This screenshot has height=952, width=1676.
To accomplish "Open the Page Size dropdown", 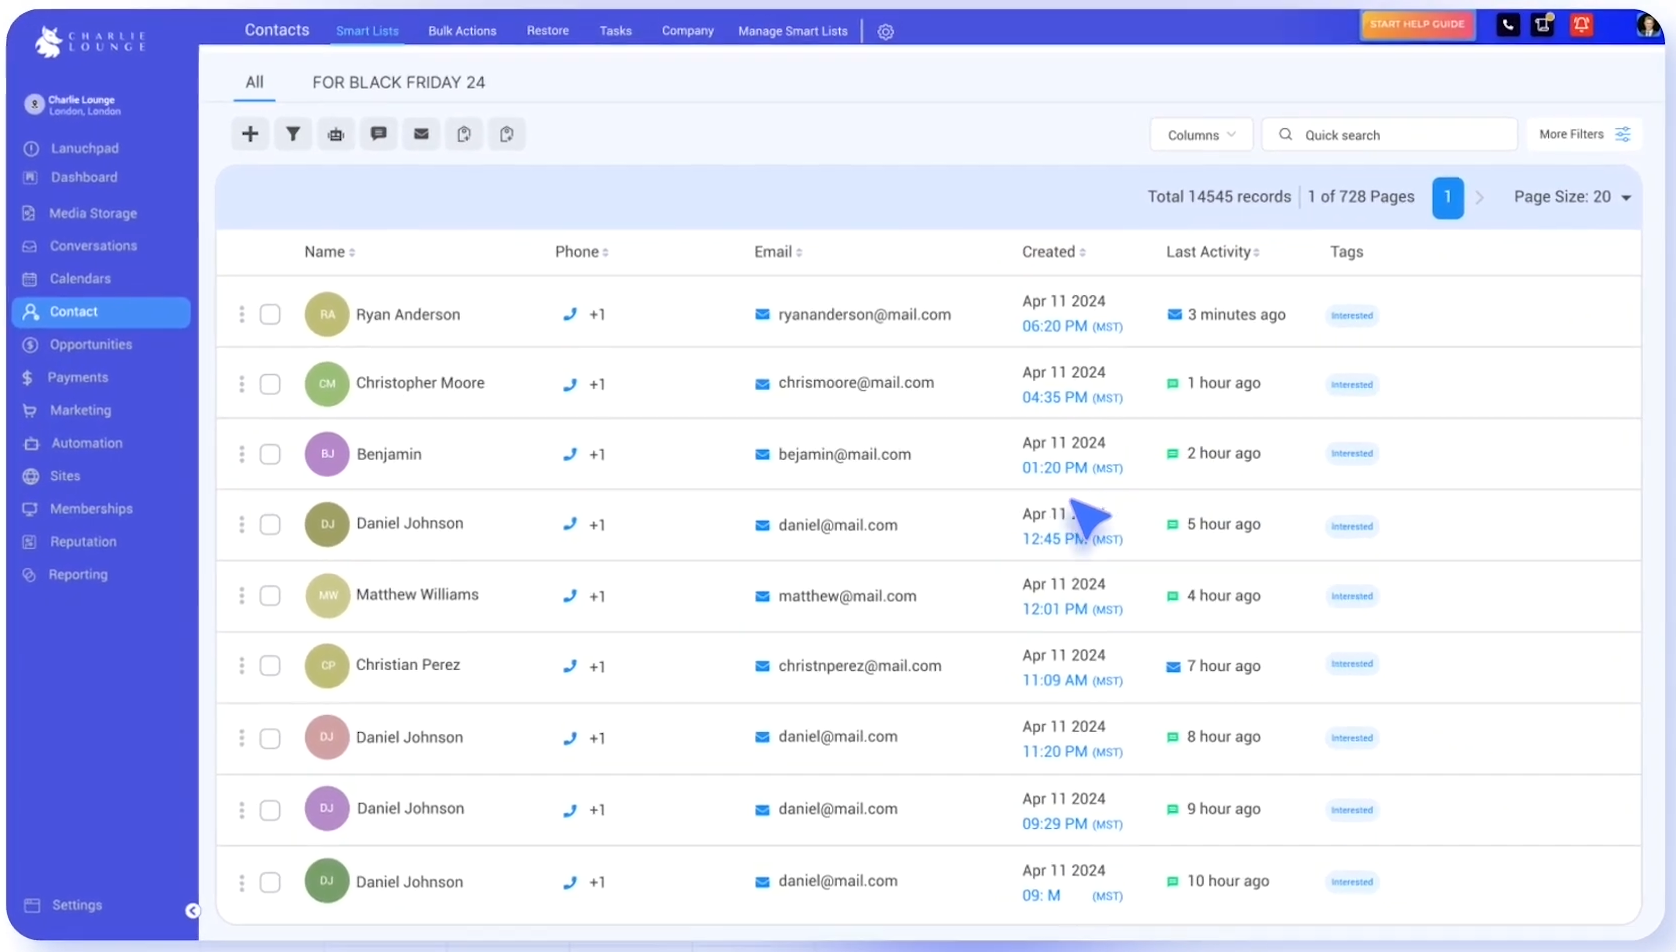I will tap(1572, 197).
